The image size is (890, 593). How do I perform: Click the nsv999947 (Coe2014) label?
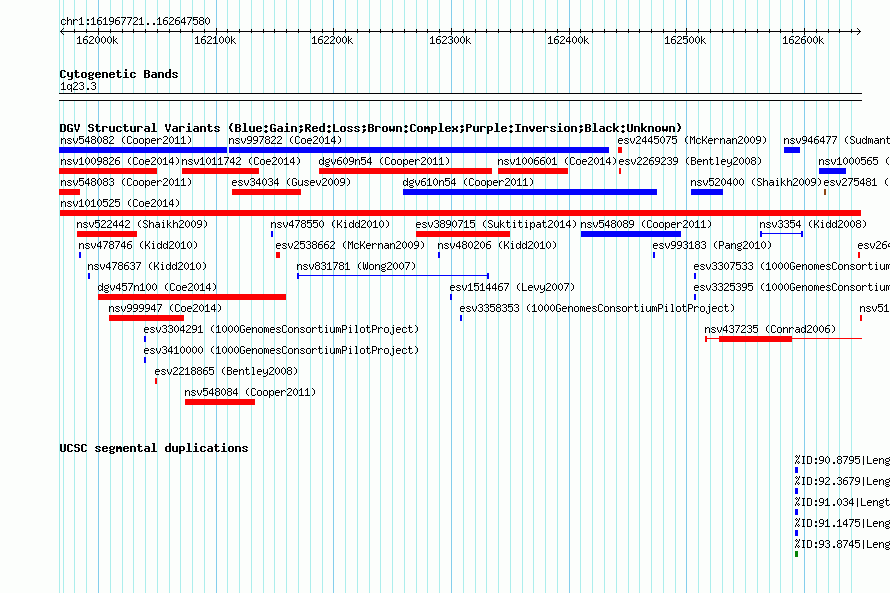click(x=165, y=308)
